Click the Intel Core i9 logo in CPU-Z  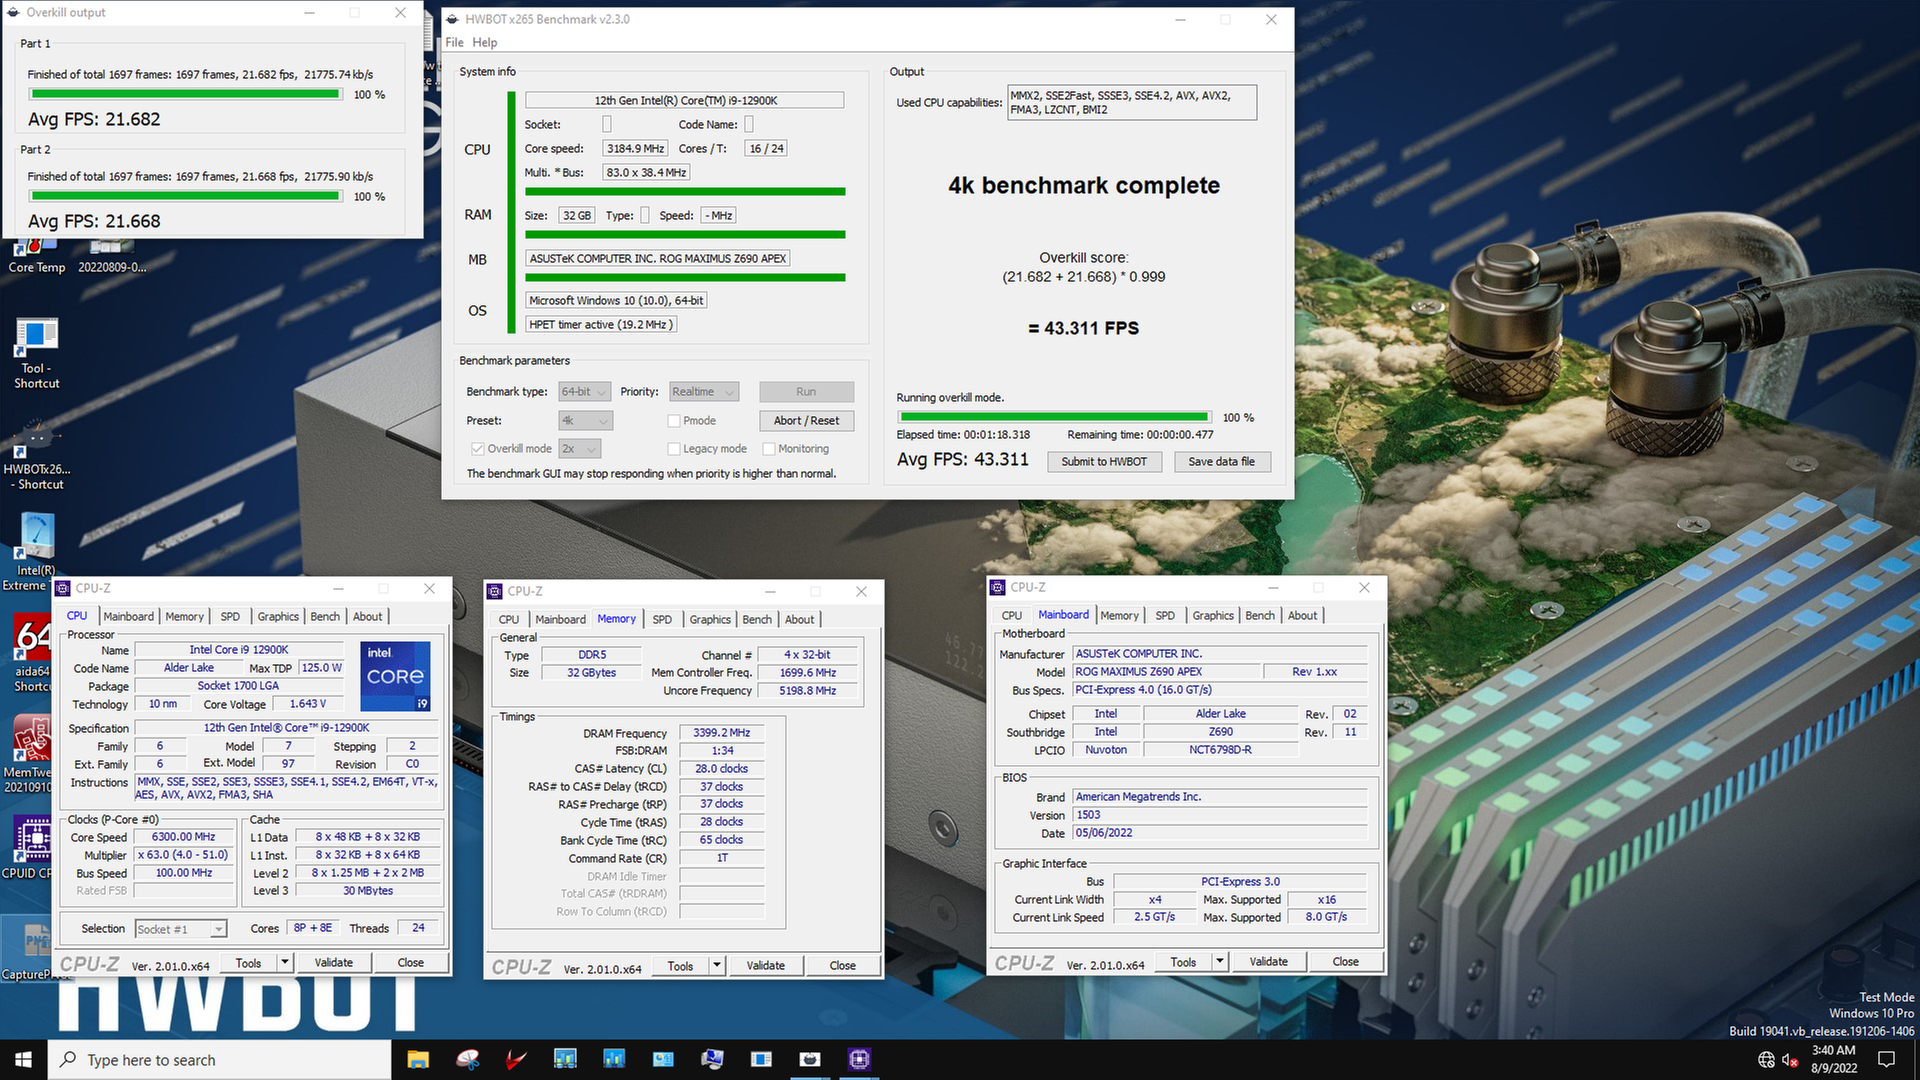(395, 676)
